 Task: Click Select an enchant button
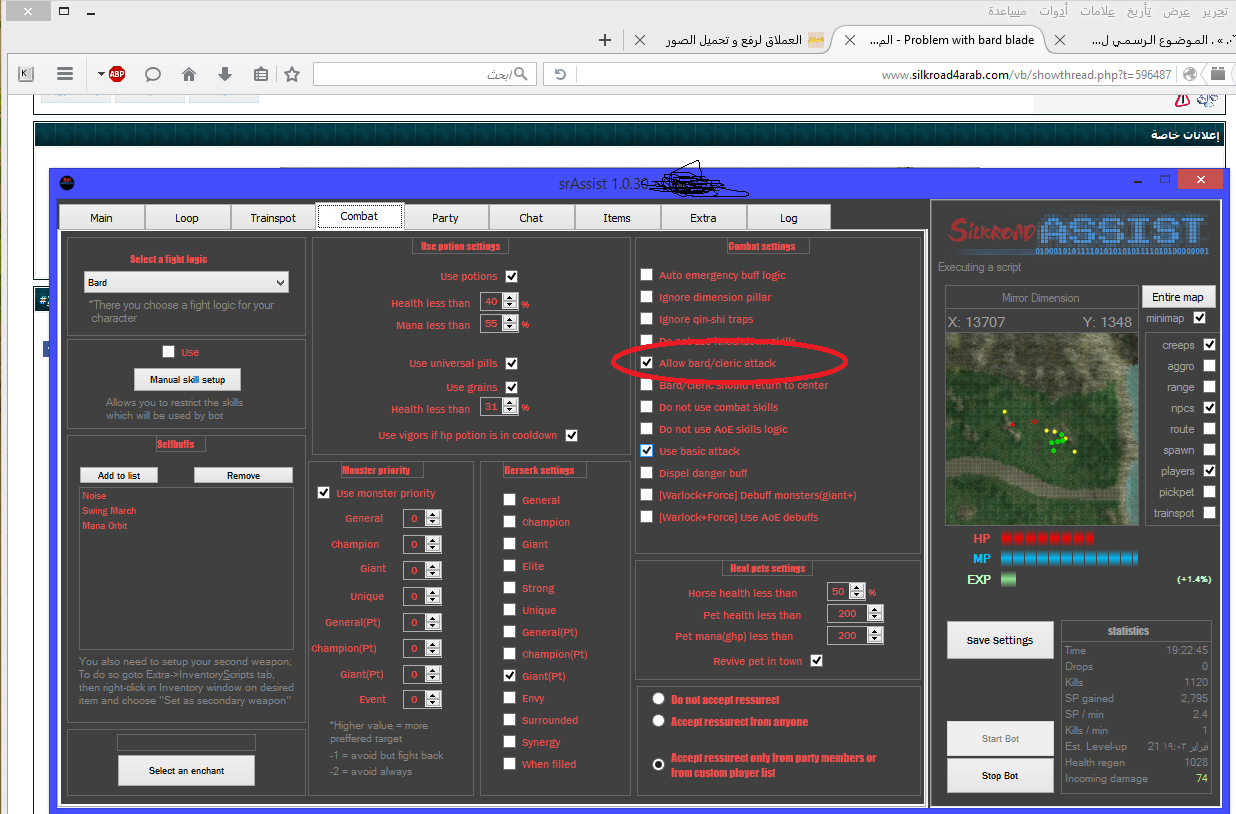tap(187, 771)
